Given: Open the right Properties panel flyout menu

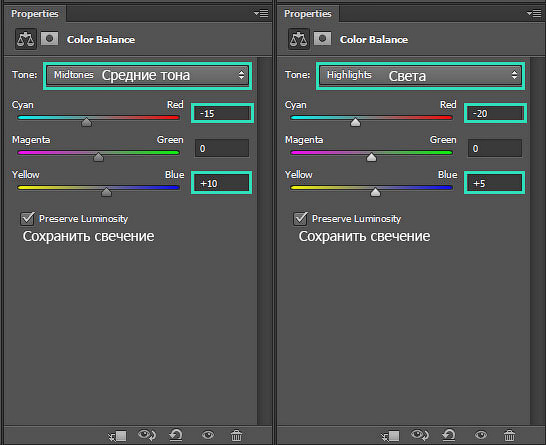Looking at the screenshot, I should click(534, 14).
